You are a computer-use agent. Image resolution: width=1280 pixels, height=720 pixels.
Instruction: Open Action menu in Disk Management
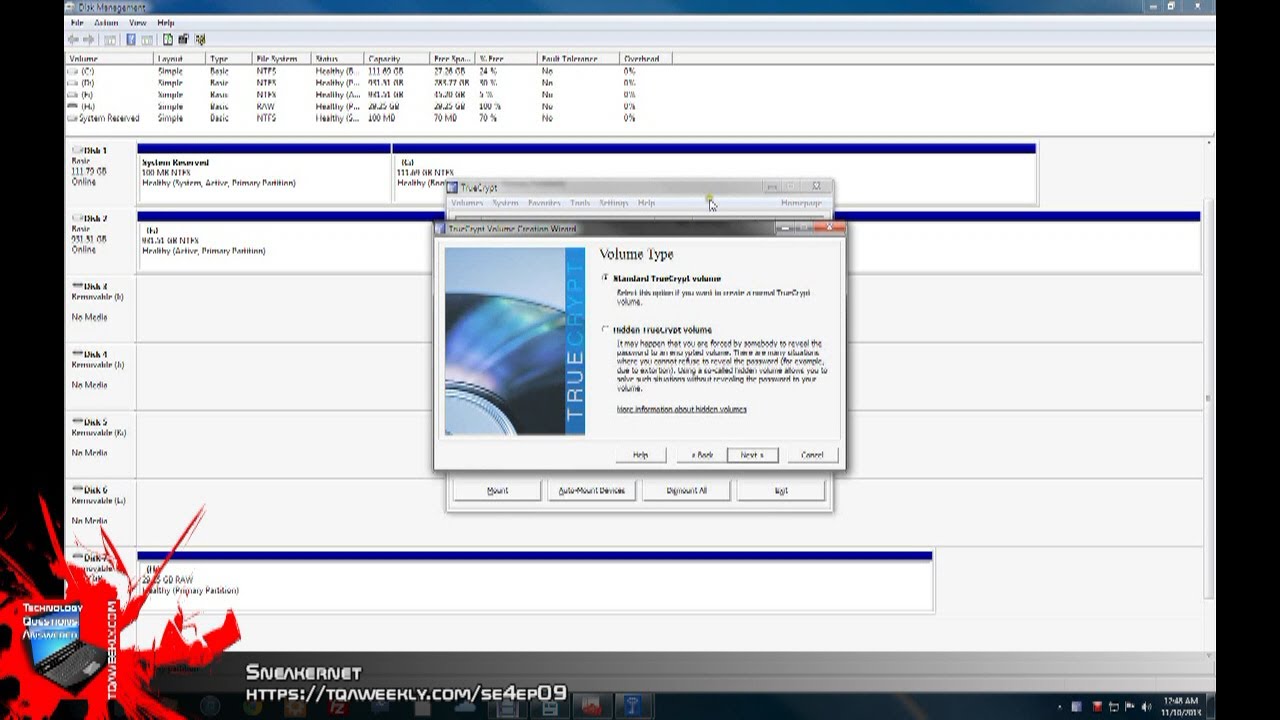106,22
